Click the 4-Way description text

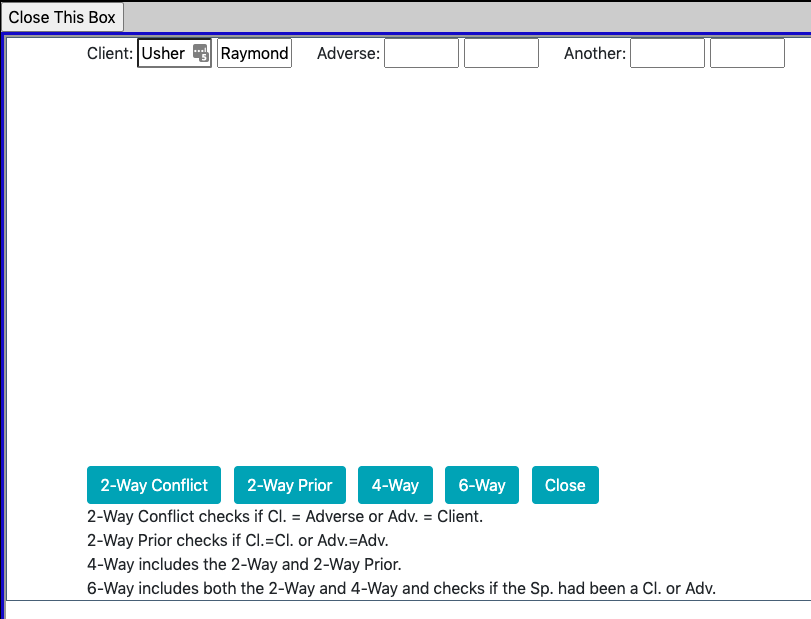244,565
